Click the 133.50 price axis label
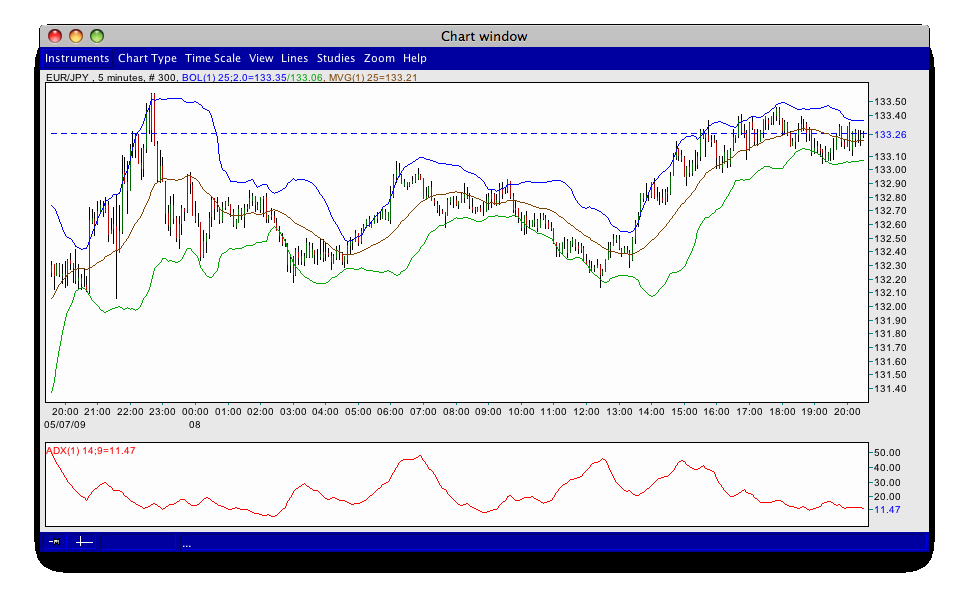This screenshot has width=969, height=607. (x=890, y=102)
